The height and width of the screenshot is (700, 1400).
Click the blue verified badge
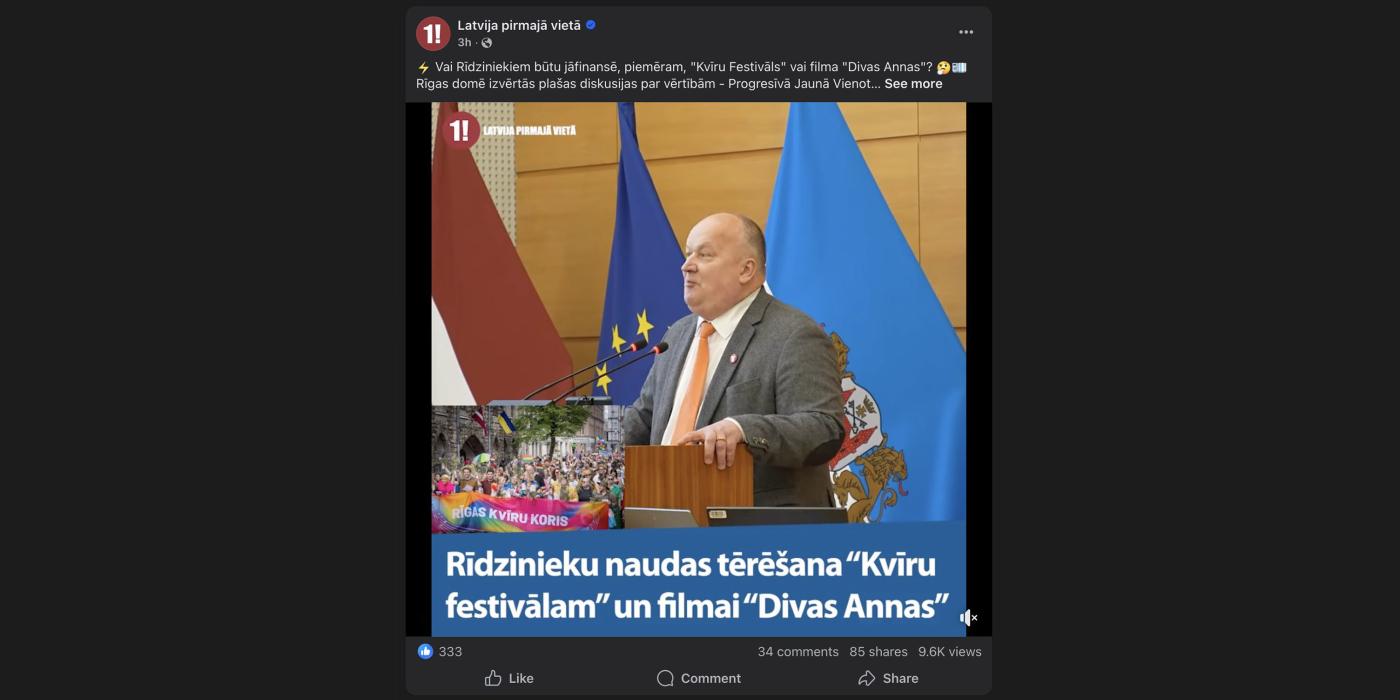[x=590, y=25]
